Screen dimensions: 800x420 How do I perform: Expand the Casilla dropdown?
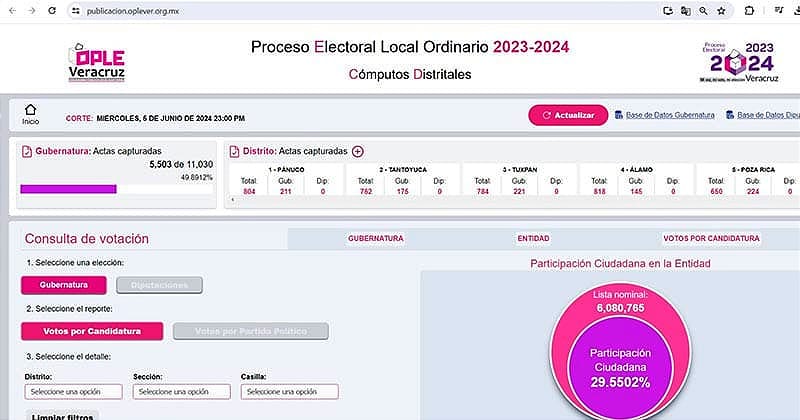(x=289, y=391)
